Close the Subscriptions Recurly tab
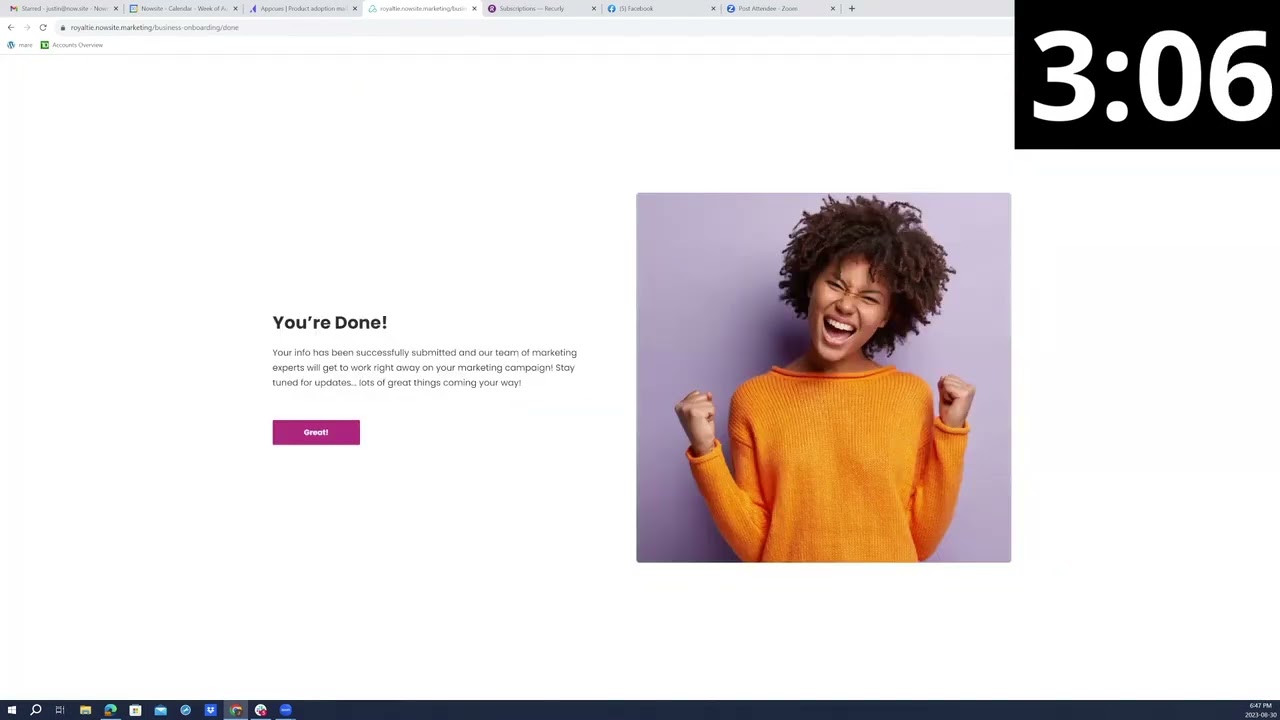 (x=593, y=8)
